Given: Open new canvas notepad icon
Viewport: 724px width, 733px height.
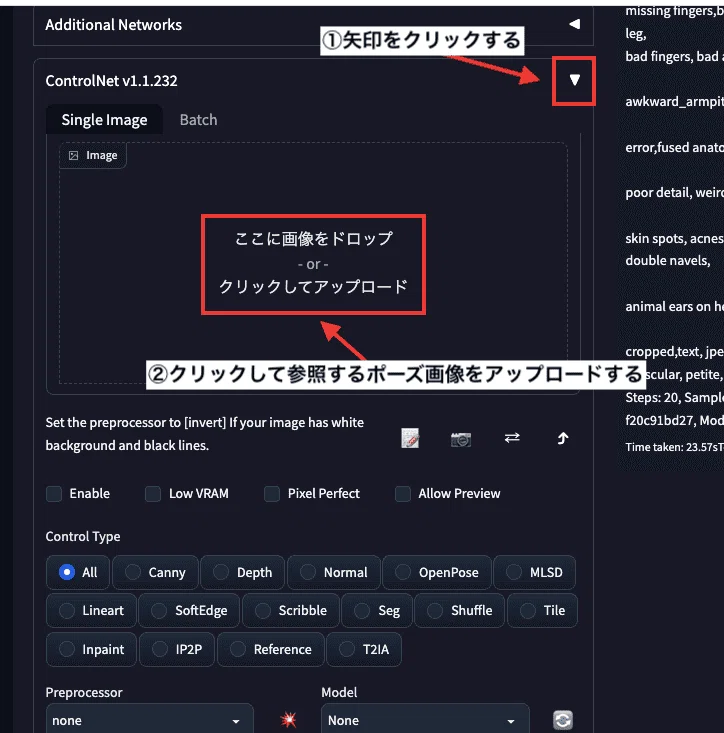Looking at the screenshot, I should pos(410,438).
